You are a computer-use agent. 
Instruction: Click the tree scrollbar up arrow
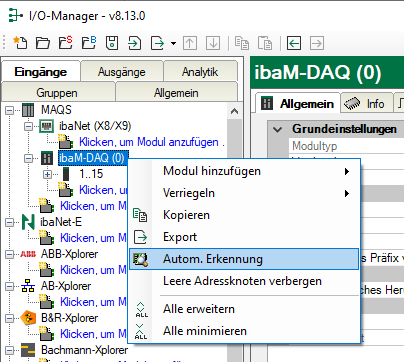234,111
